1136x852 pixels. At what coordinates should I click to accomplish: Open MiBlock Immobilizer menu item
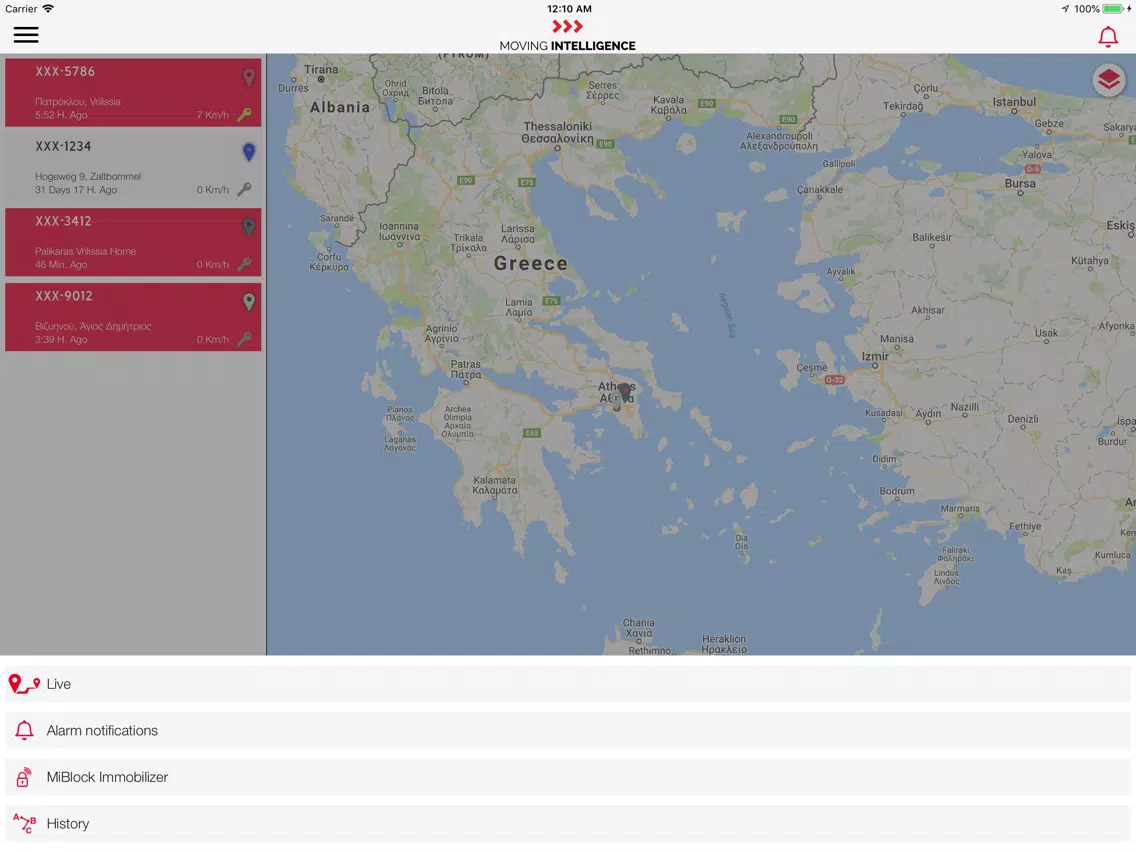tap(568, 777)
